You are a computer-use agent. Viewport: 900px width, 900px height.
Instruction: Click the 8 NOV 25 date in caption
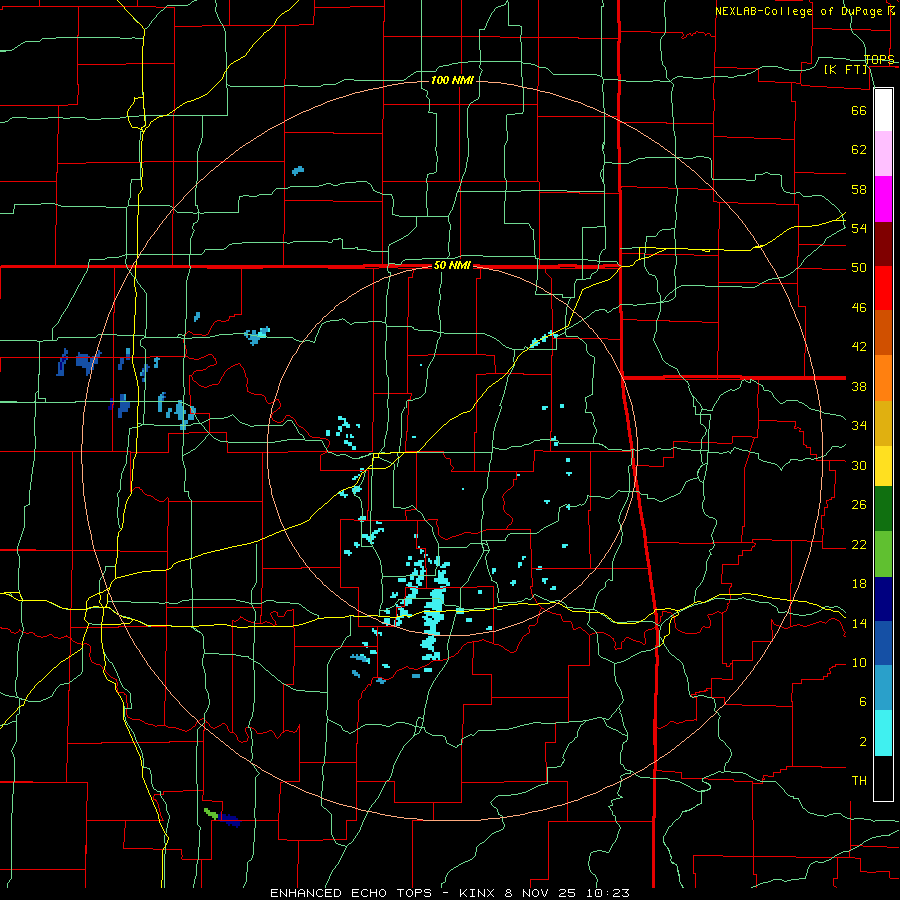click(x=541, y=893)
